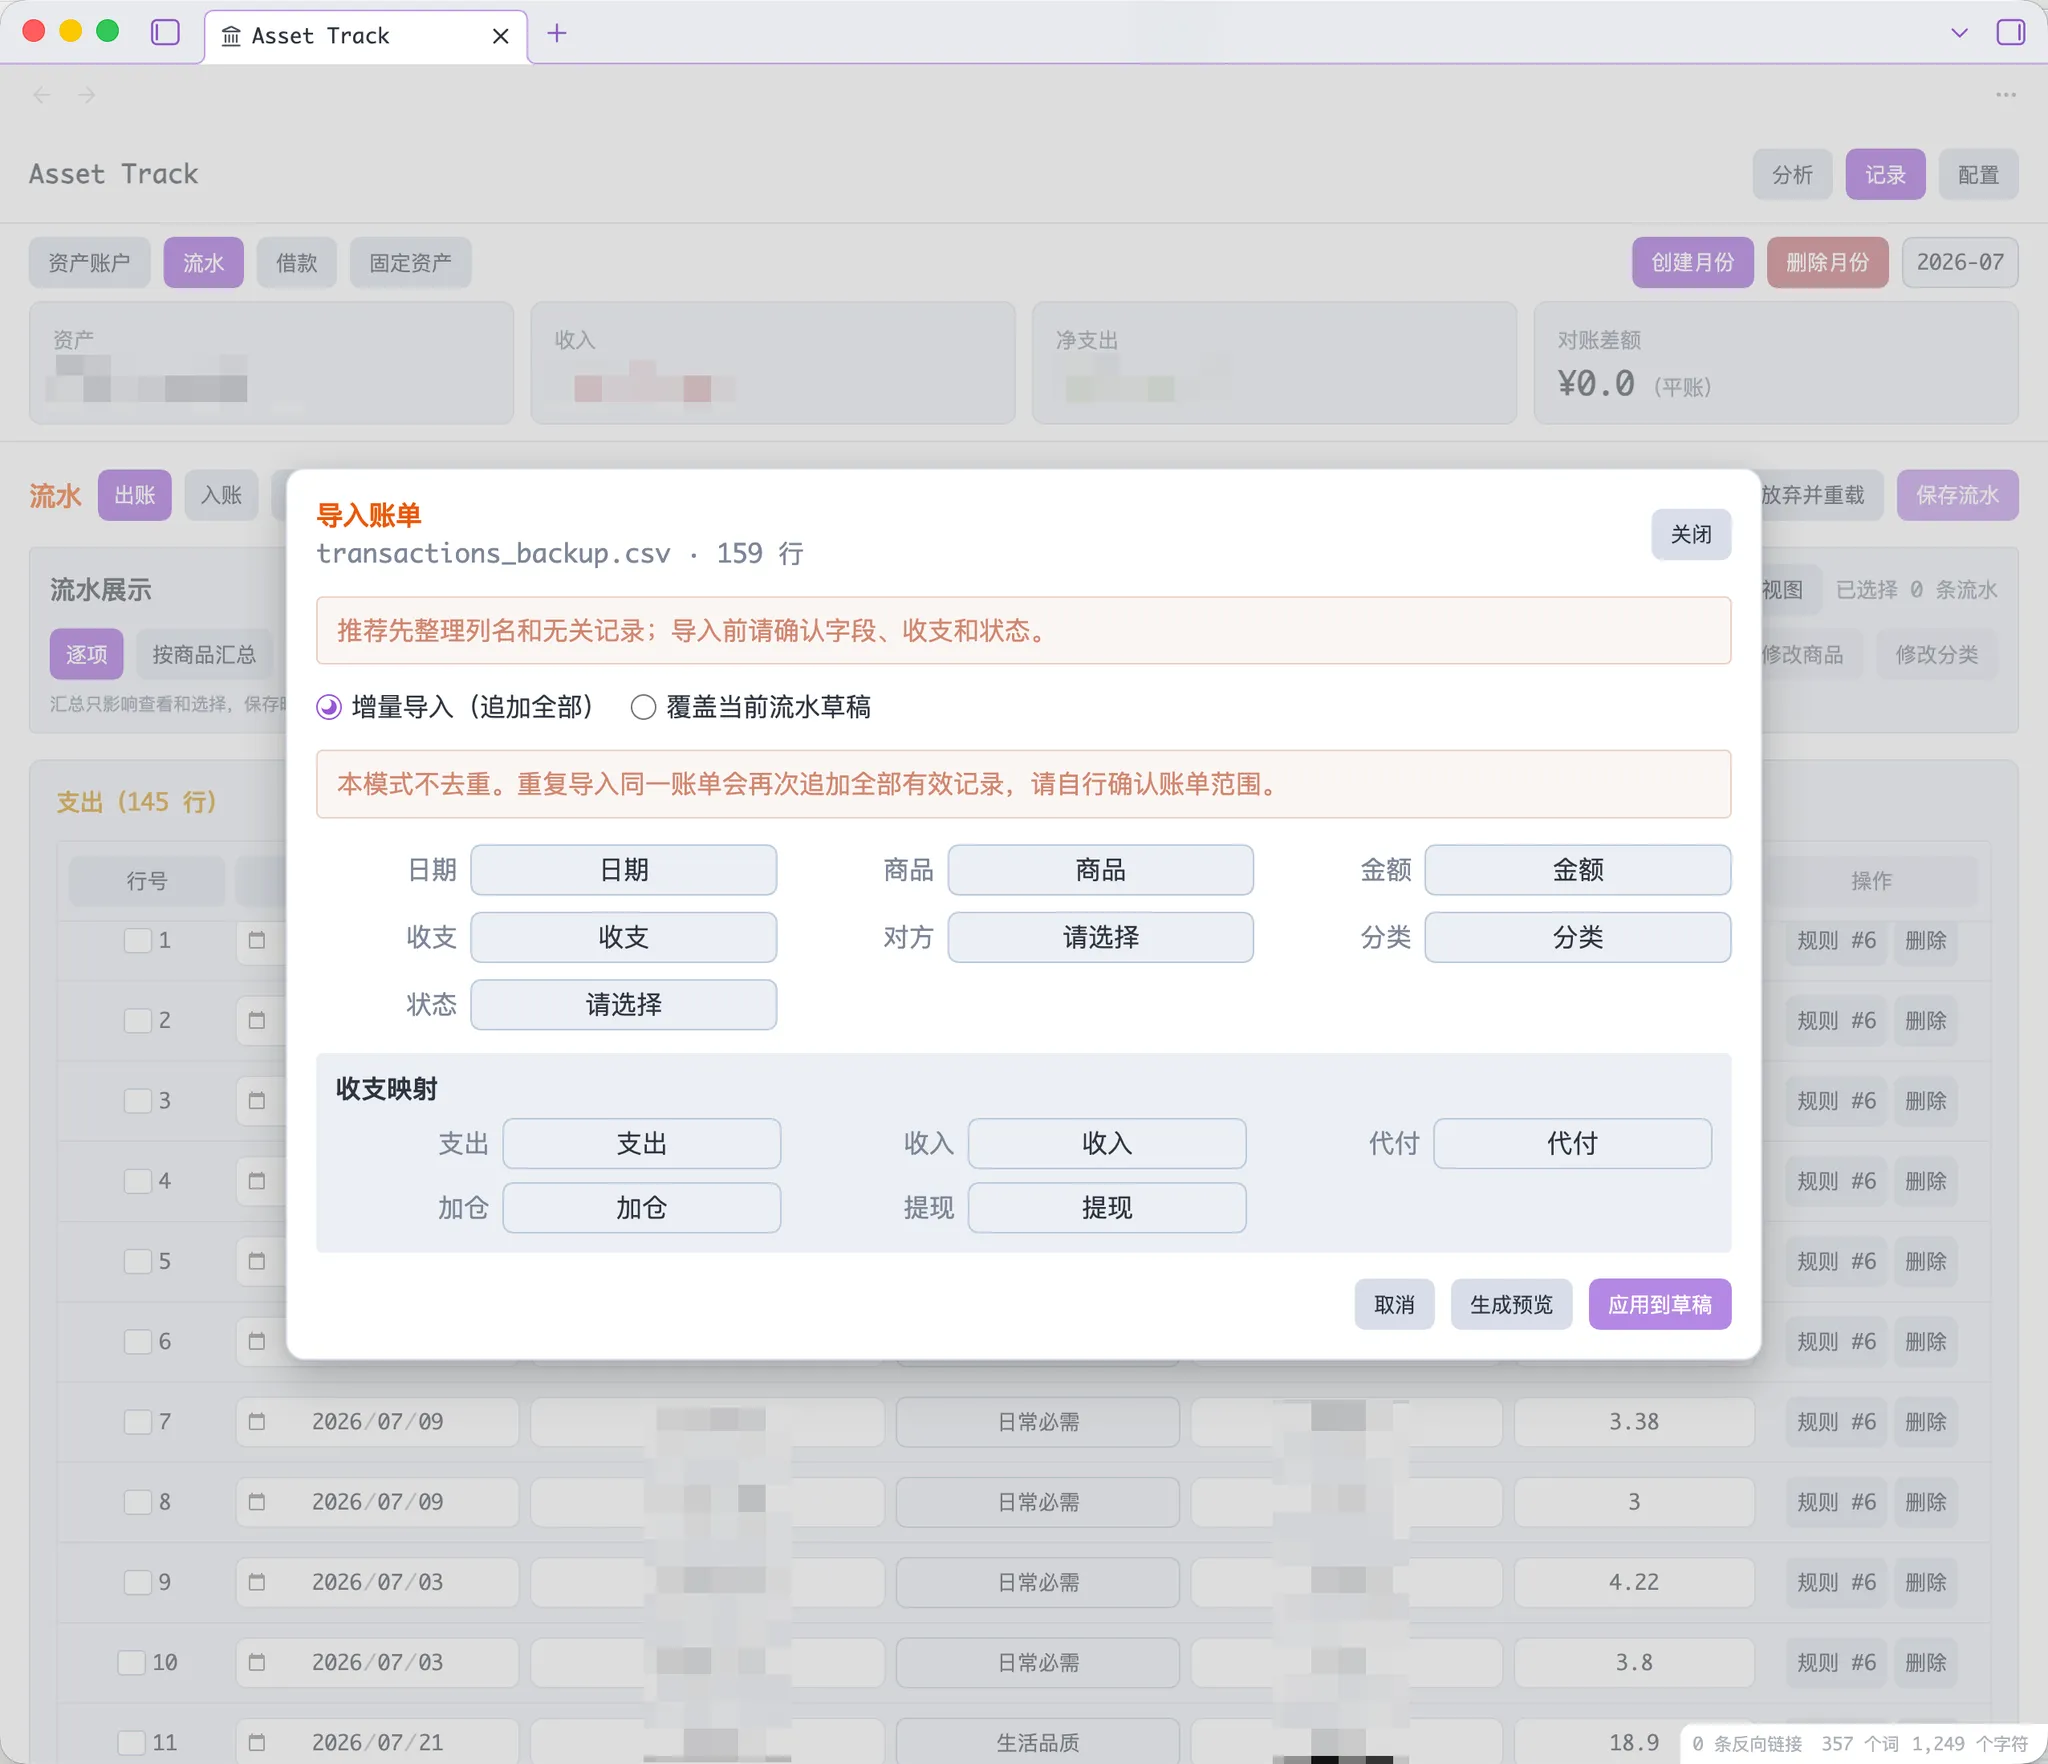Toggle the right sidebar panel icon
Screen dimensions: 2048x1764
click(2011, 33)
